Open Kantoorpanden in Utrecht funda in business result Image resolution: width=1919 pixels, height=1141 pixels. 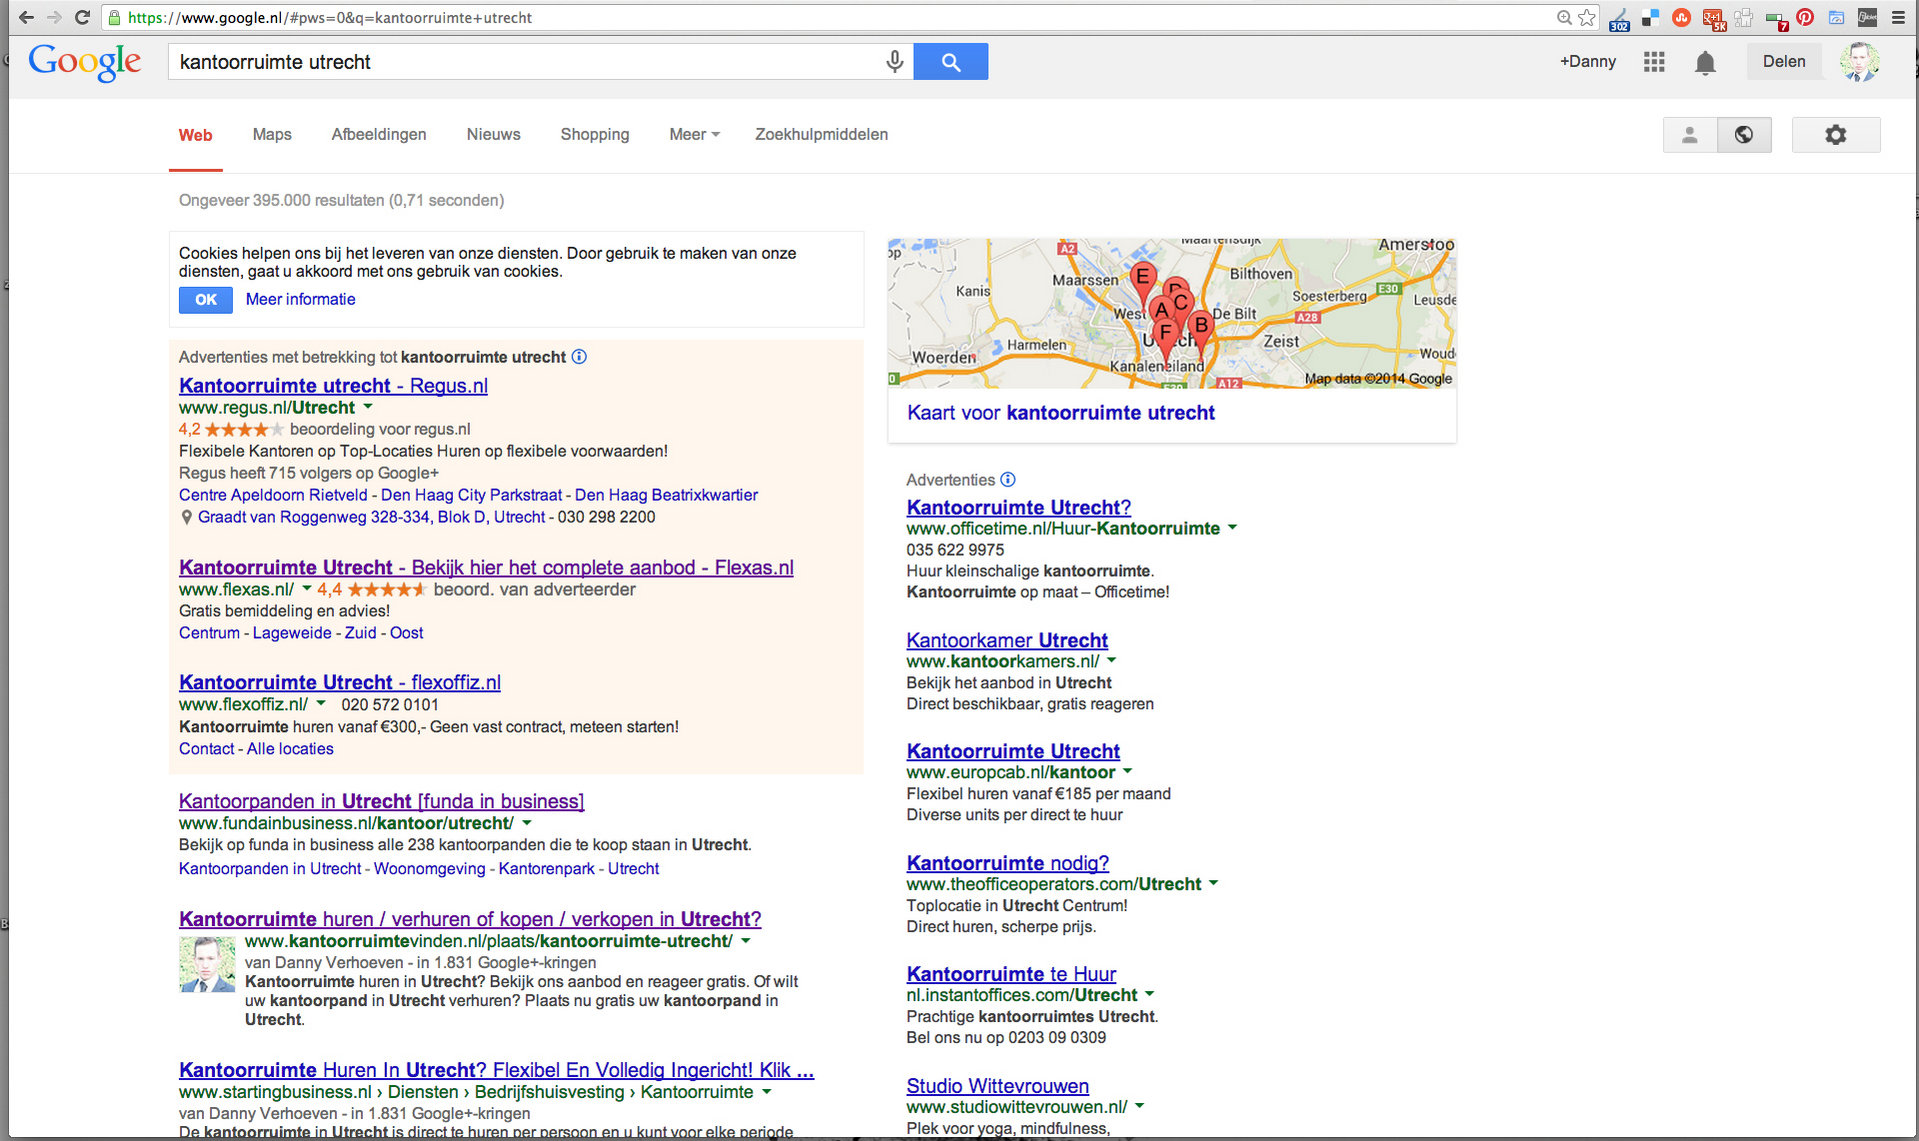[381, 801]
